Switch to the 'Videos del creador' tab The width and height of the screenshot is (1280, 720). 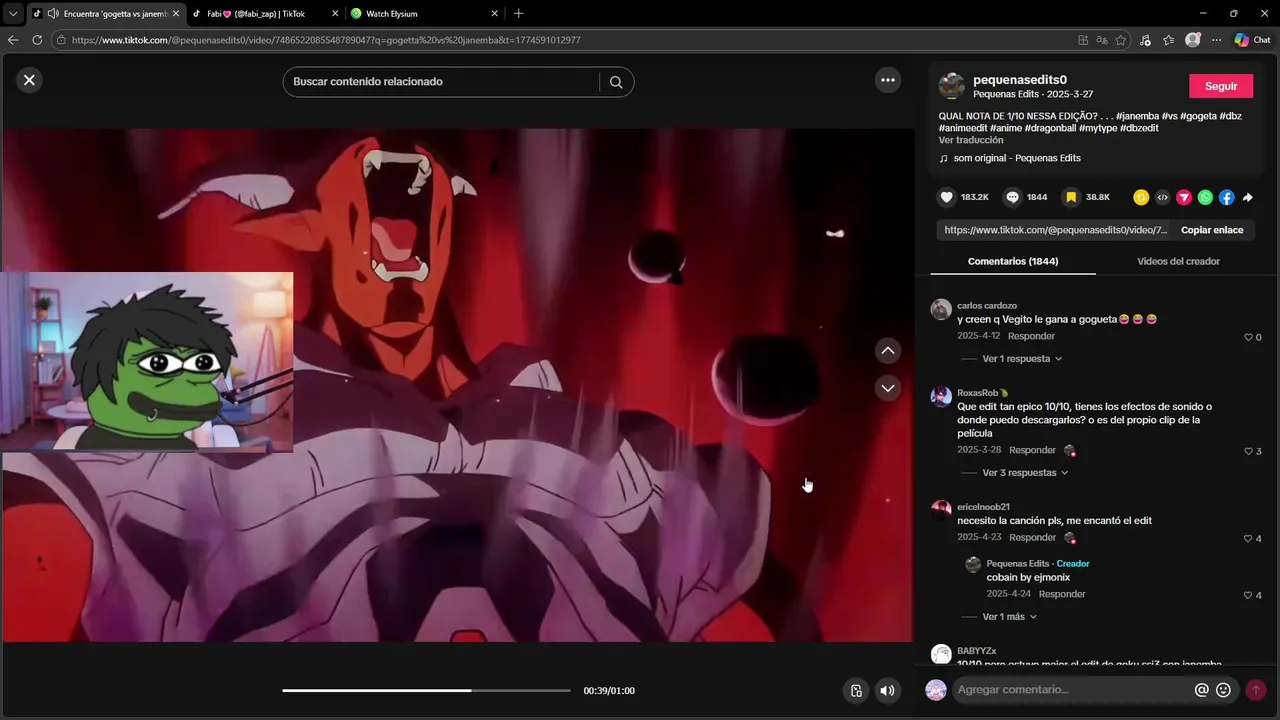pyautogui.click(x=1178, y=261)
